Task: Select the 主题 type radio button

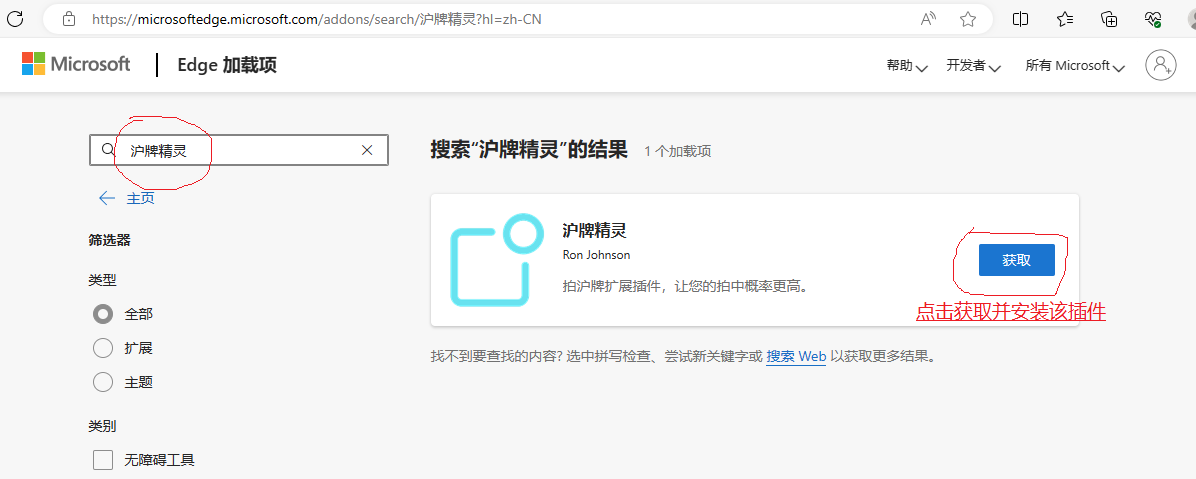Action: click(102, 382)
